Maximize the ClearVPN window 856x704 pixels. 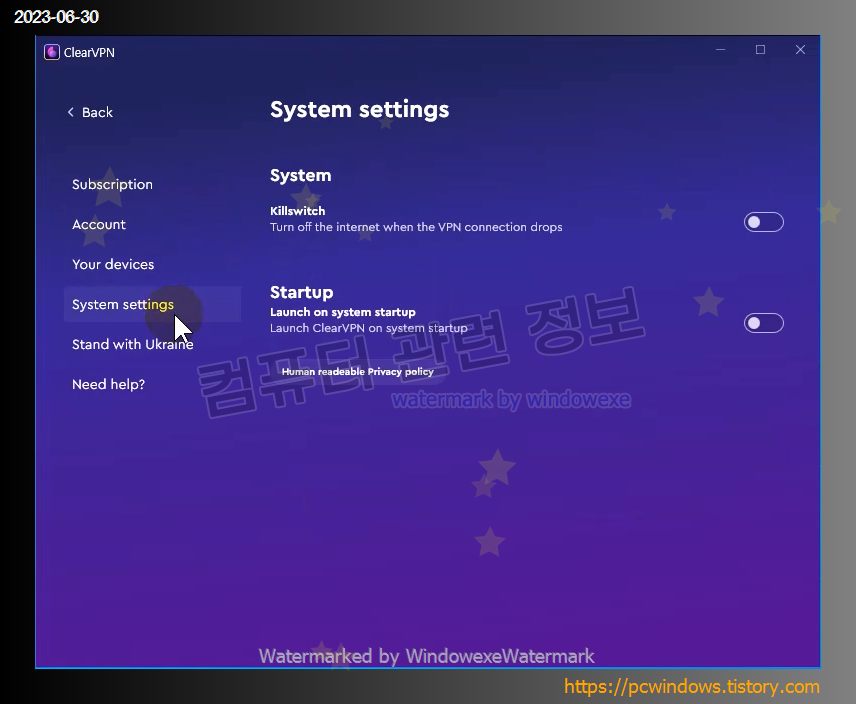(760, 50)
